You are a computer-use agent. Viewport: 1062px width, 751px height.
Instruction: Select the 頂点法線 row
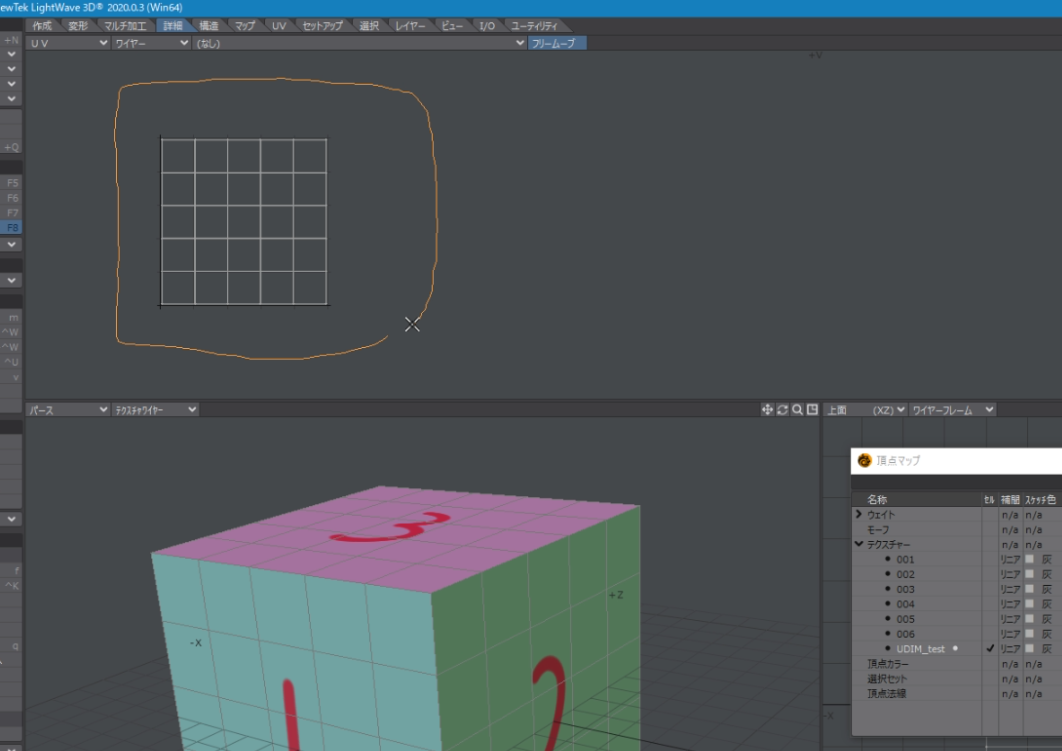point(886,693)
